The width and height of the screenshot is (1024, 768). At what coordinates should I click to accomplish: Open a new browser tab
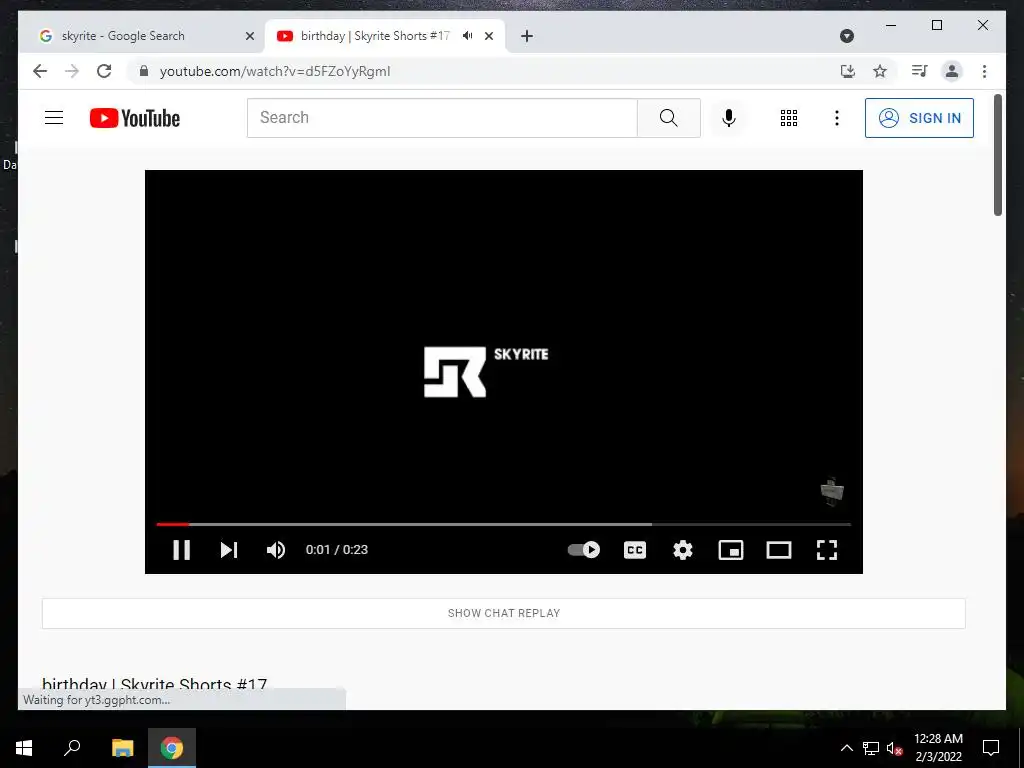pyautogui.click(x=527, y=37)
